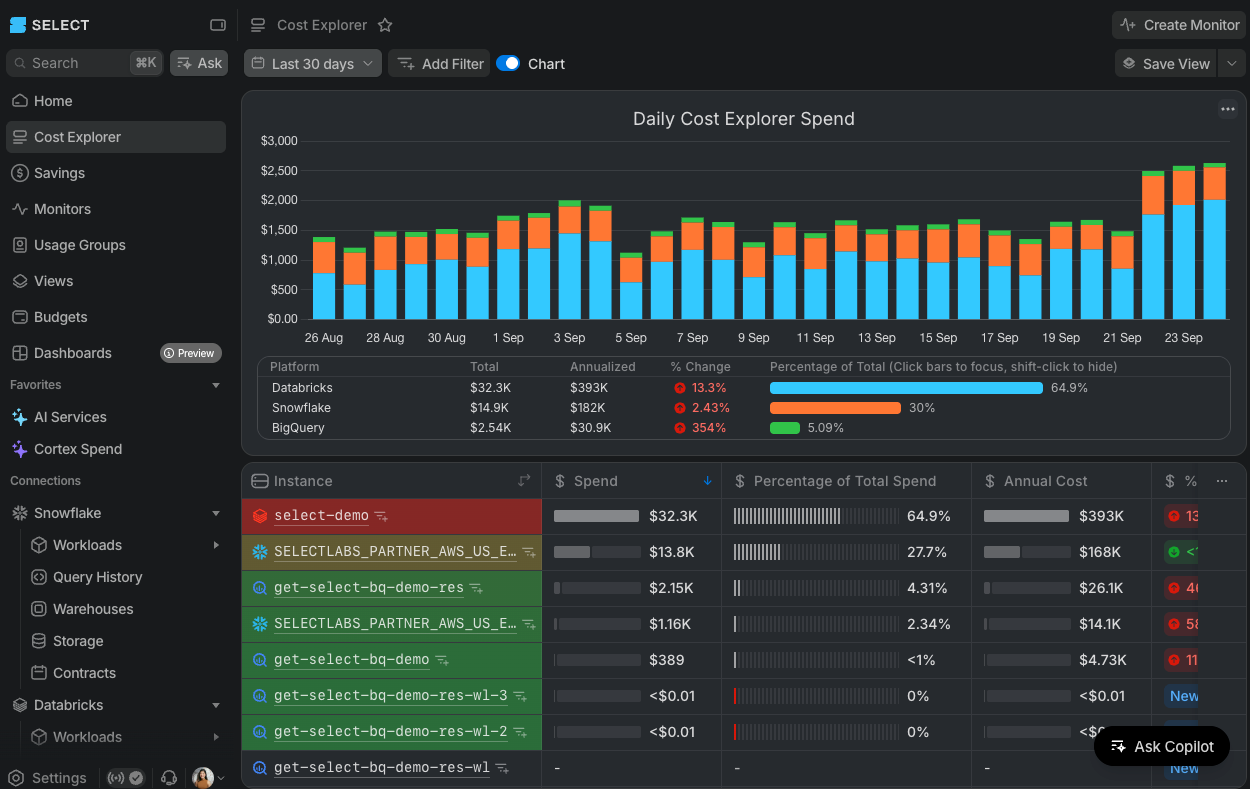Click the Select logo in the sidebar
The width and height of the screenshot is (1250, 789).
[x=50, y=25]
